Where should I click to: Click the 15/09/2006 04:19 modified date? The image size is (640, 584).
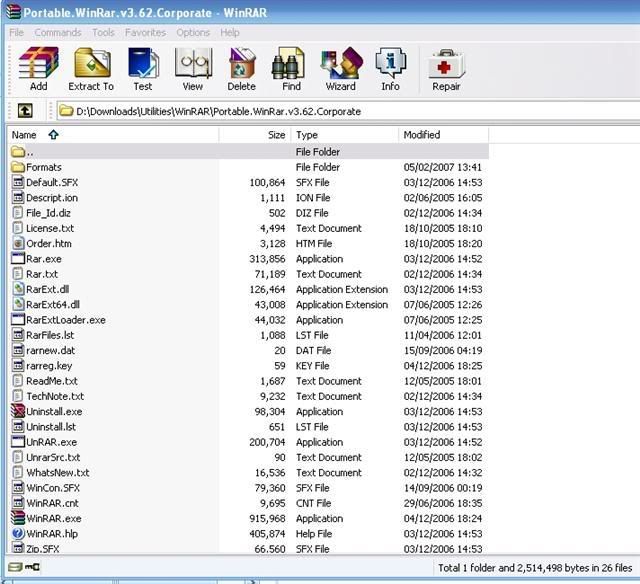442,350
